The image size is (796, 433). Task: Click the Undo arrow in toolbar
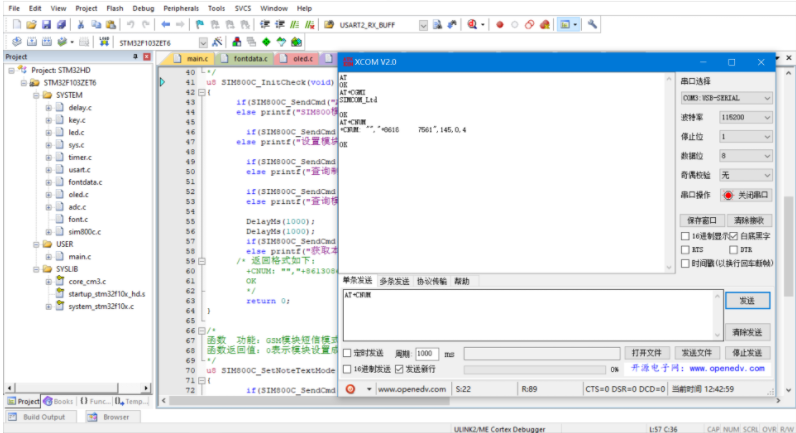pos(131,24)
